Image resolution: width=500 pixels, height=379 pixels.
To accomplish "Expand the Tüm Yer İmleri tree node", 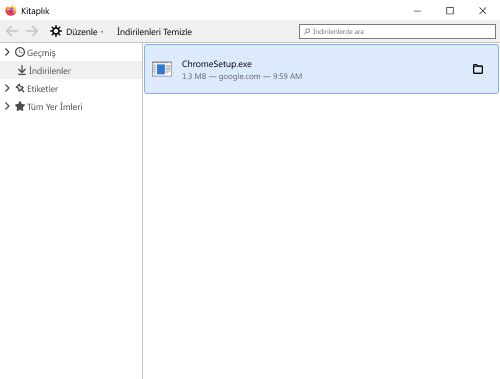I will tap(7, 106).
